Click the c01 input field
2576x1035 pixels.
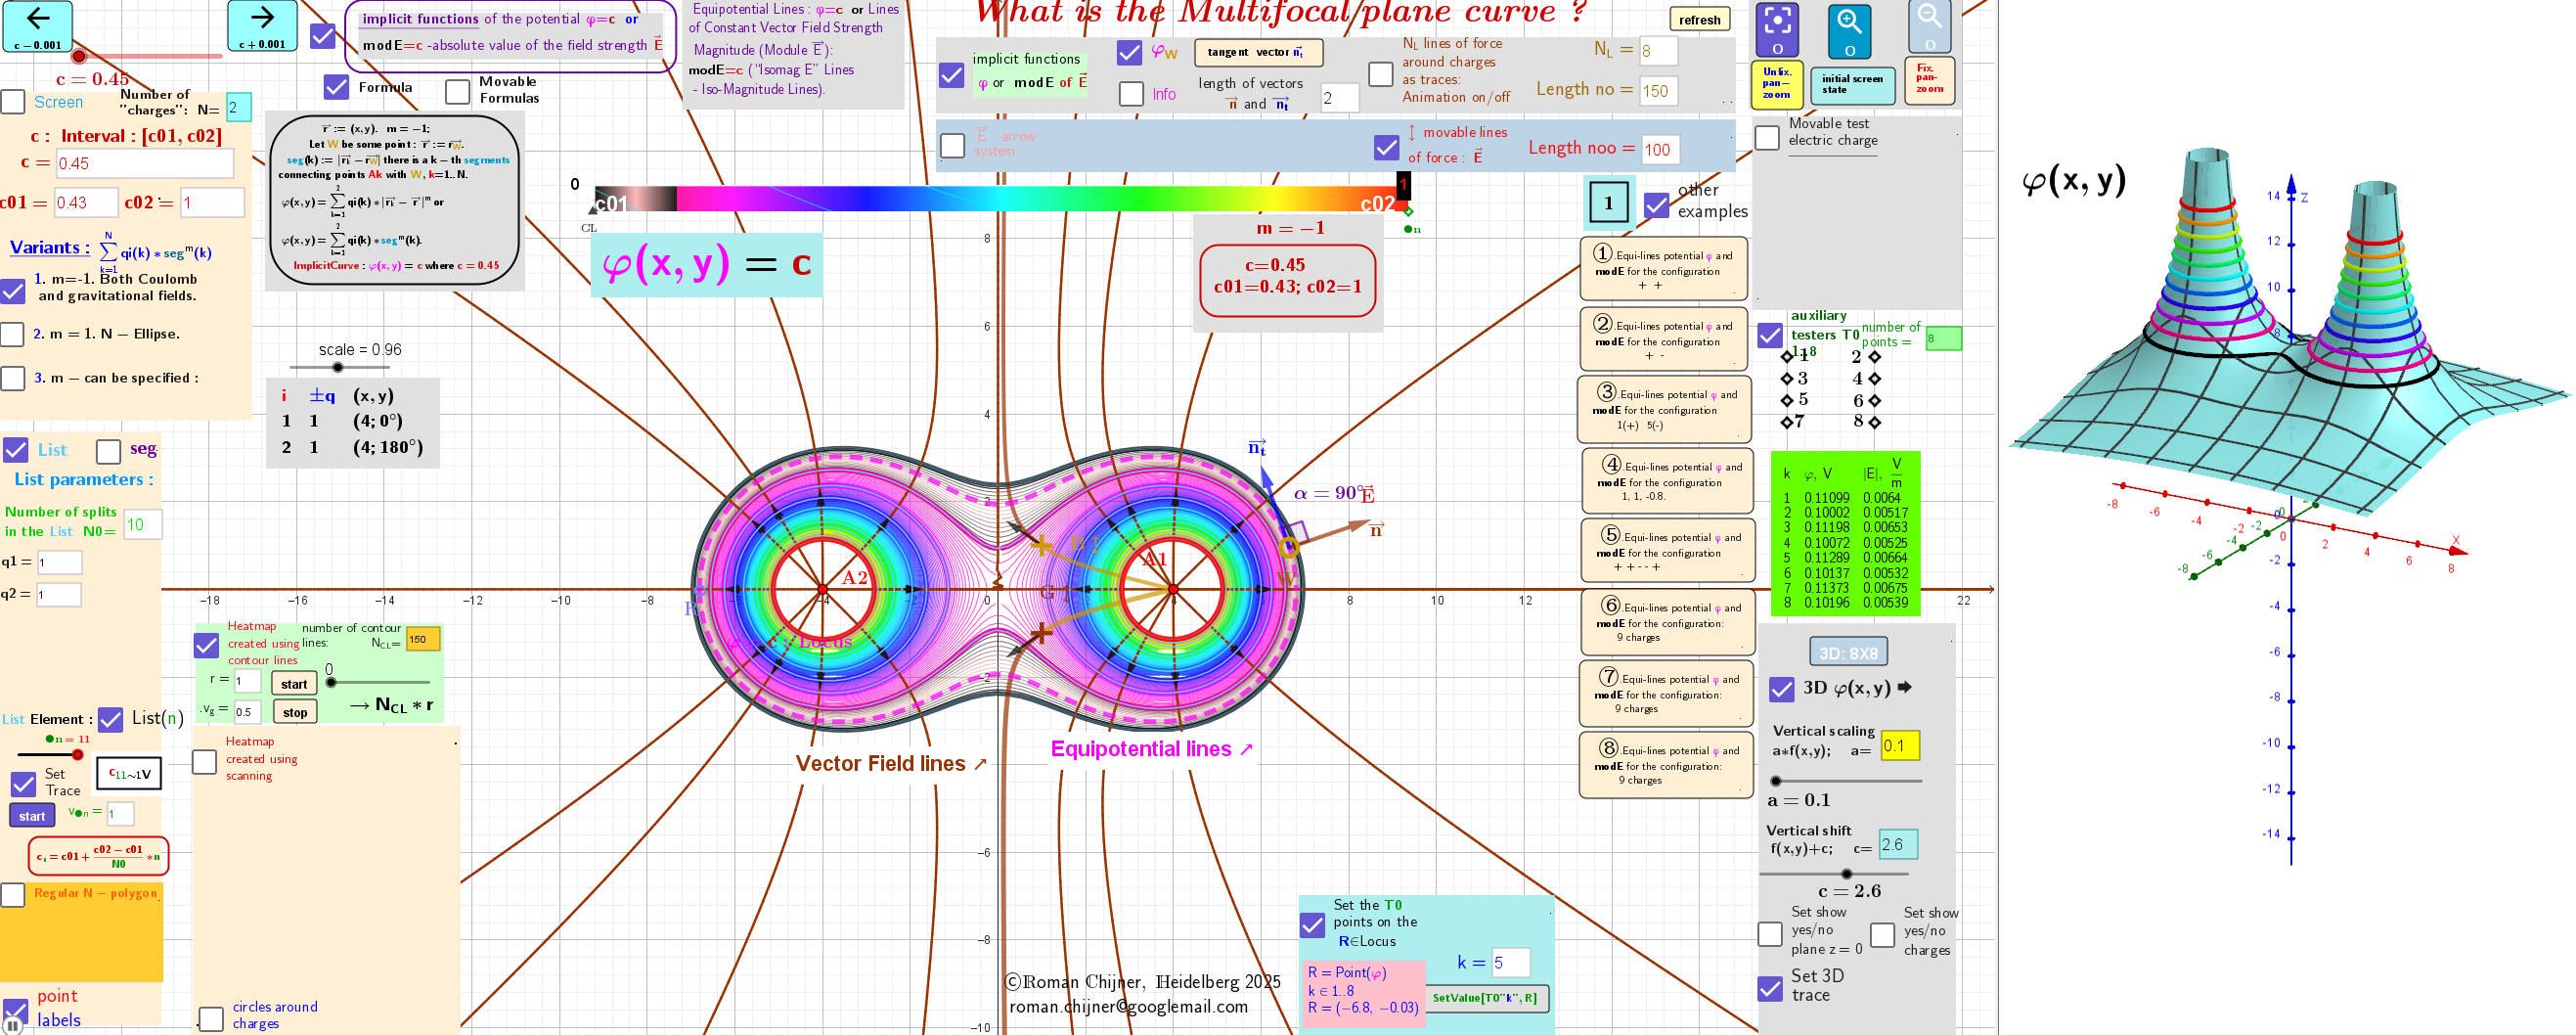[86, 203]
